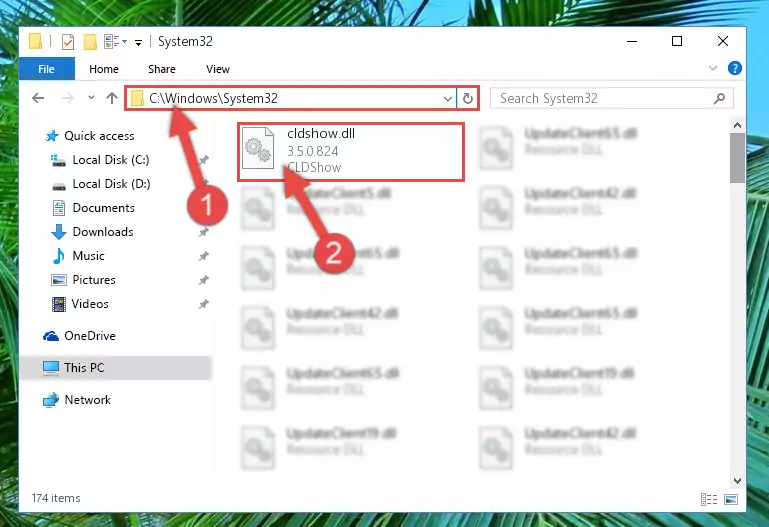Click the Explorer folder icon in title bar
Screen dimensions: 769x527
click(35, 42)
